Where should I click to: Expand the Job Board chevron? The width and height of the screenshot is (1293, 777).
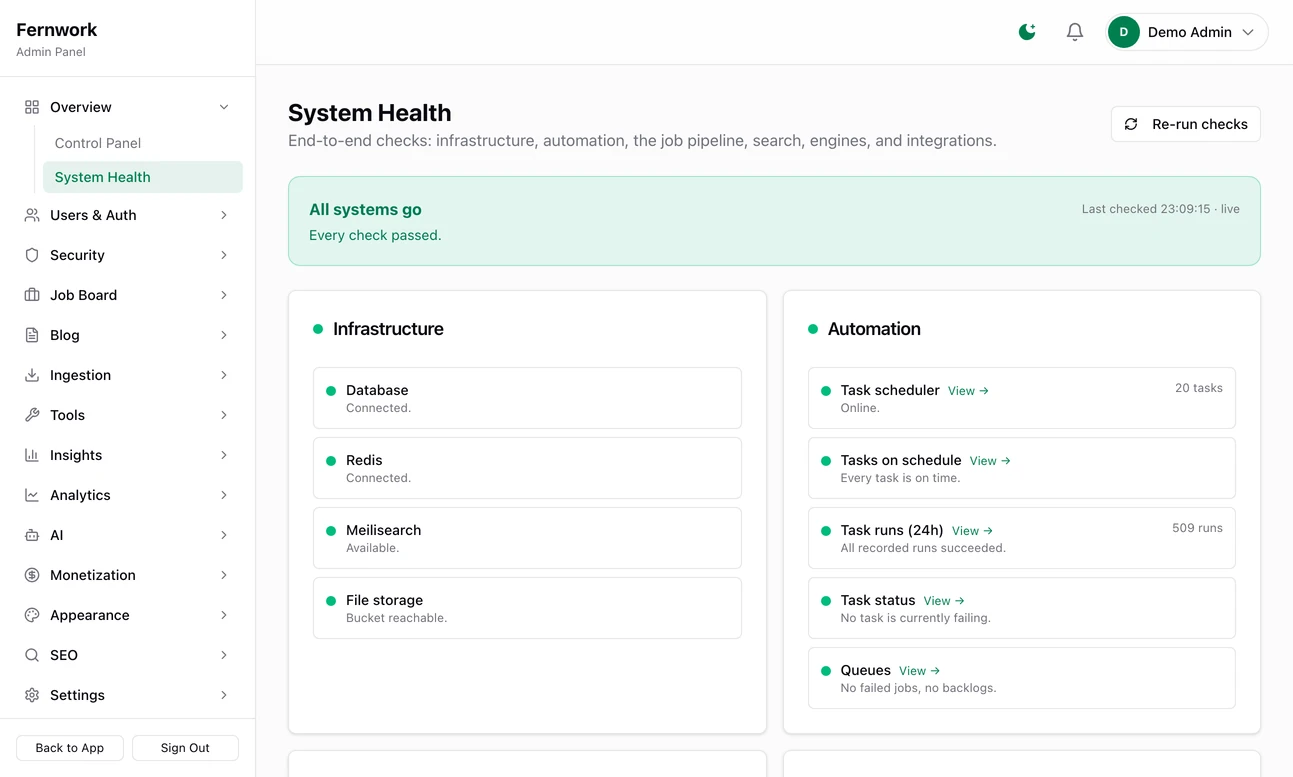pyautogui.click(x=224, y=295)
